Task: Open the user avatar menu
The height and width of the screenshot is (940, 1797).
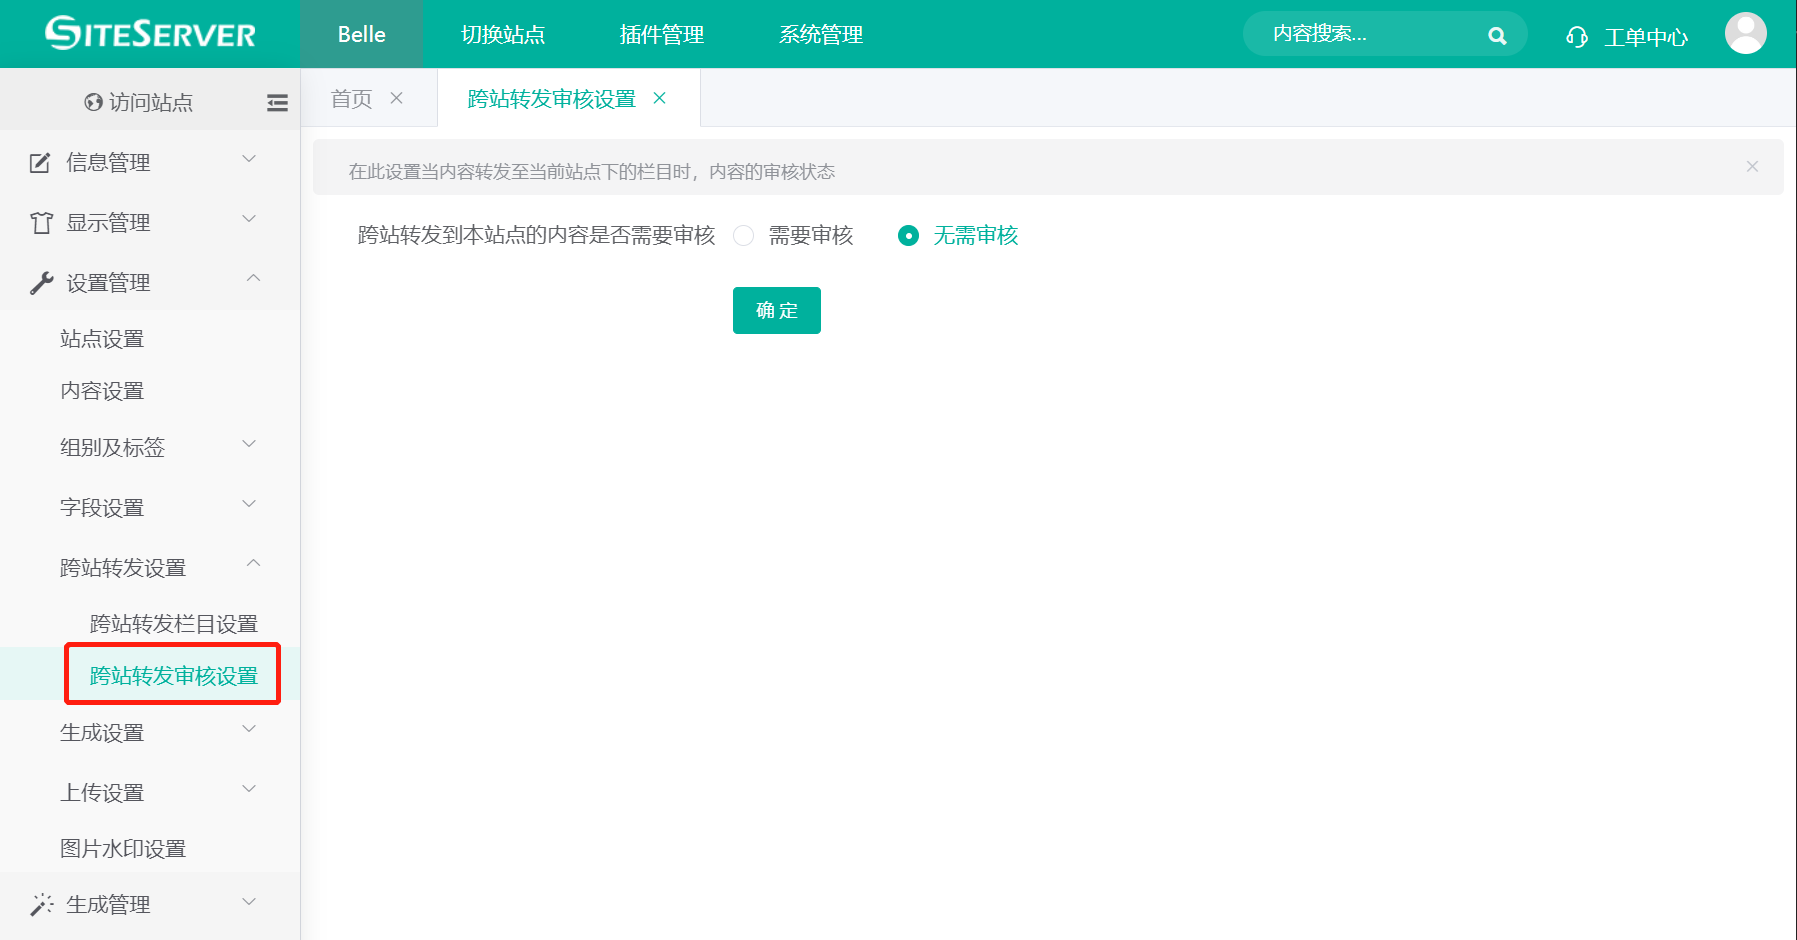Action: [1745, 33]
